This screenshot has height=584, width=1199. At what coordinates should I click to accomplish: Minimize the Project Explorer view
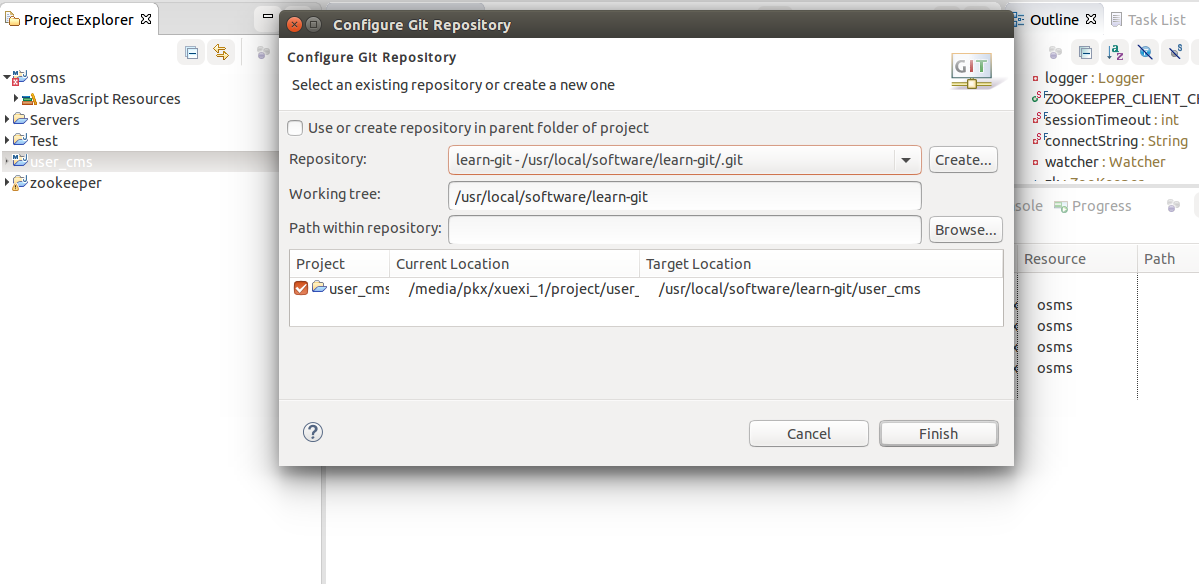point(266,17)
